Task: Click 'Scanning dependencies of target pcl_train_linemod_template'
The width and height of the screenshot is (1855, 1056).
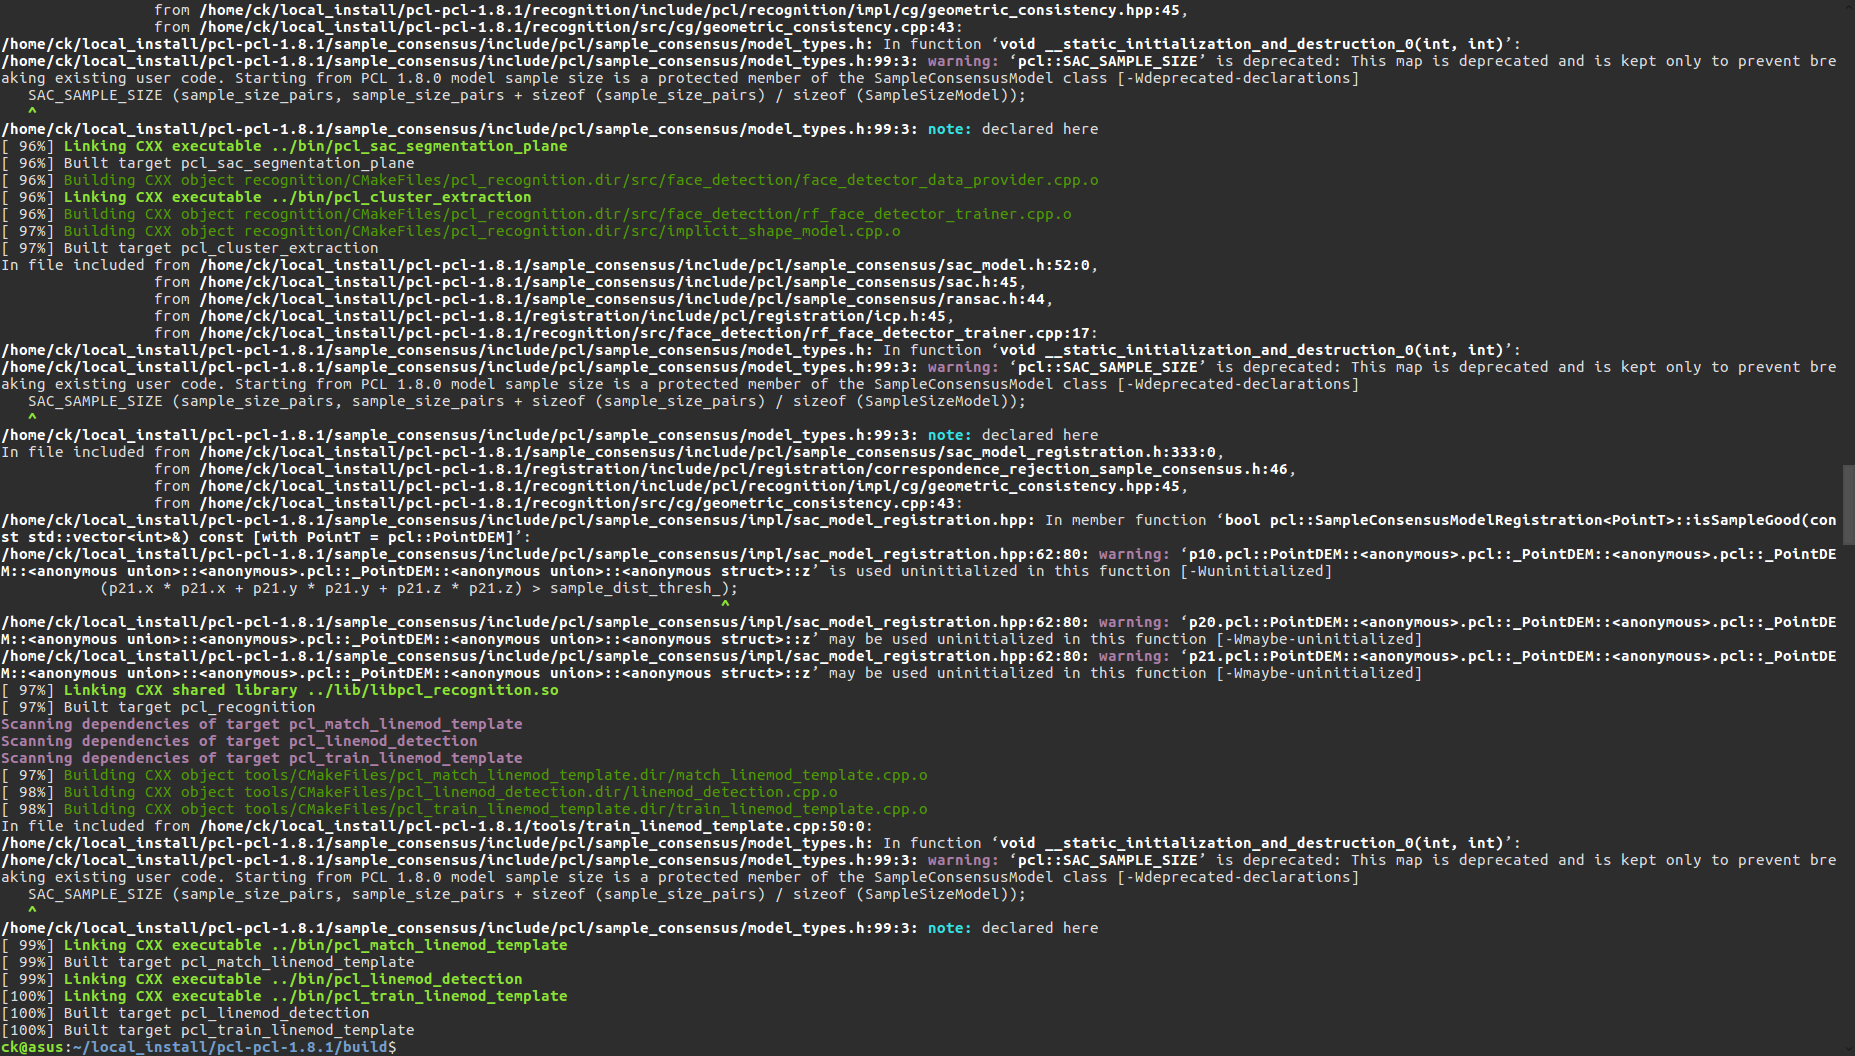Action: 261,758
